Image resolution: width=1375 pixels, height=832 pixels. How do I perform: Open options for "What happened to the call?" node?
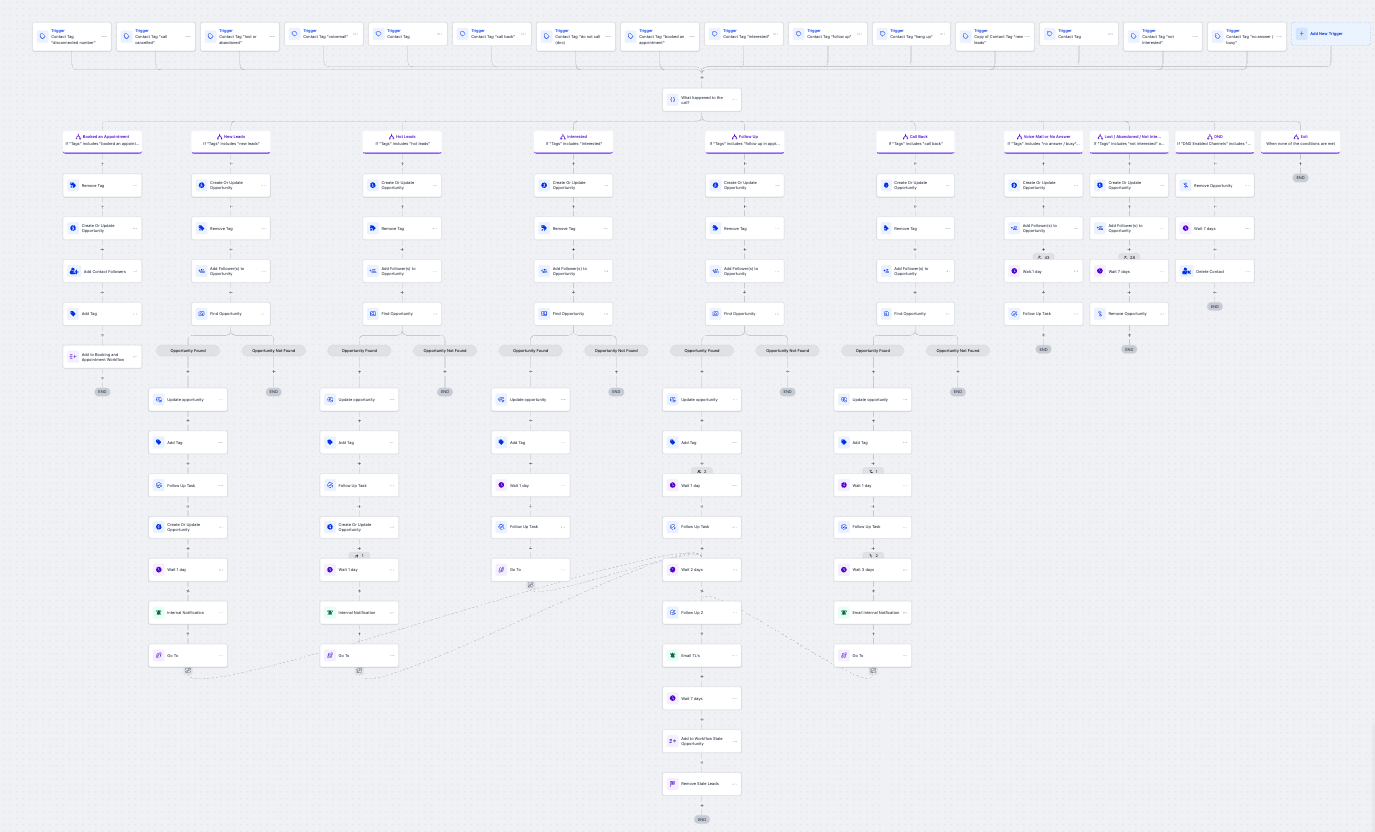(734, 100)
